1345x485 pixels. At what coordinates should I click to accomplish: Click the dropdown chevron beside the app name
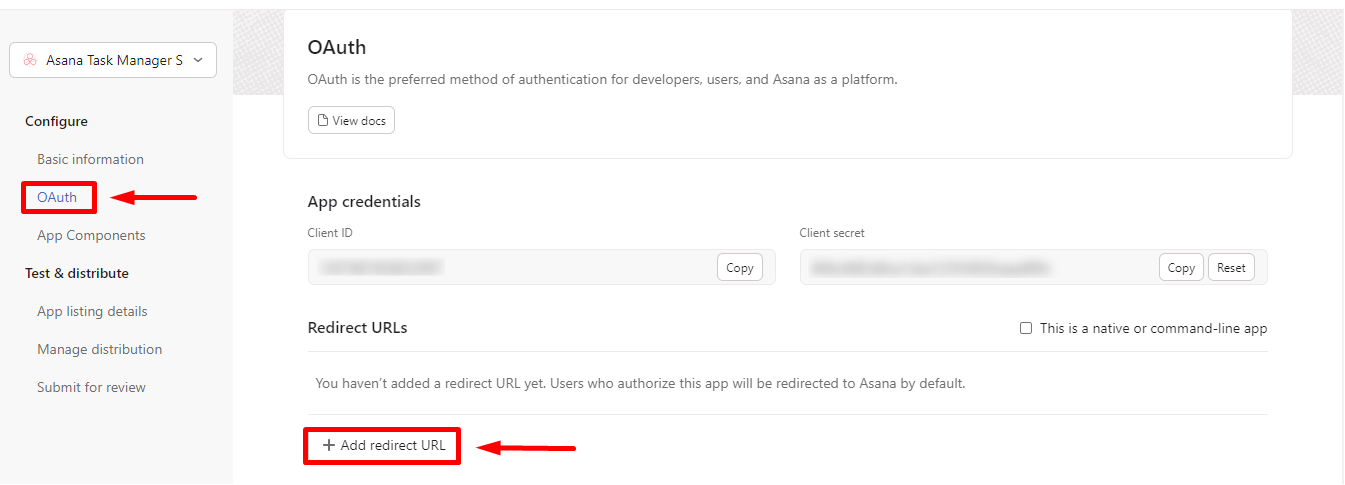pyautogui.click(x=198, y=60)
